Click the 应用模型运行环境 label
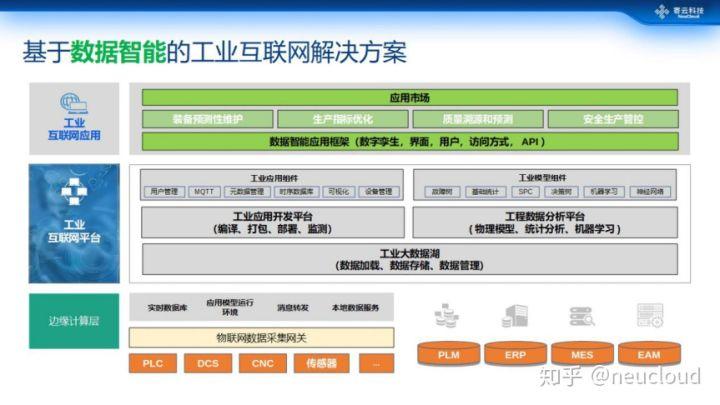This screenshot has width=720, height=405. (x=230, y=307)
